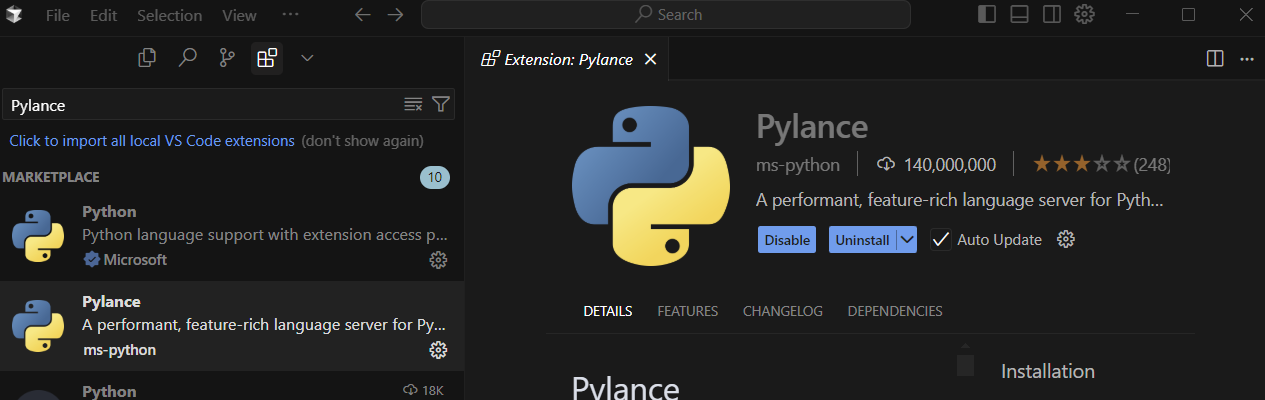Show more menu items ellipsis
Viewport: 1265px width, 400px height.
tap(290, 15)
